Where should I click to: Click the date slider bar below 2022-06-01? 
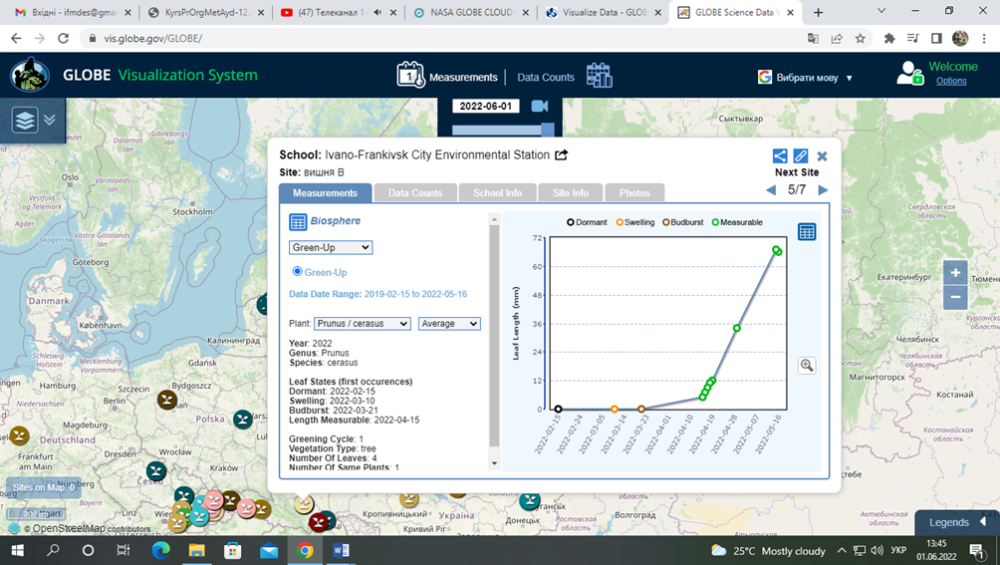click(x=500, y=129)
